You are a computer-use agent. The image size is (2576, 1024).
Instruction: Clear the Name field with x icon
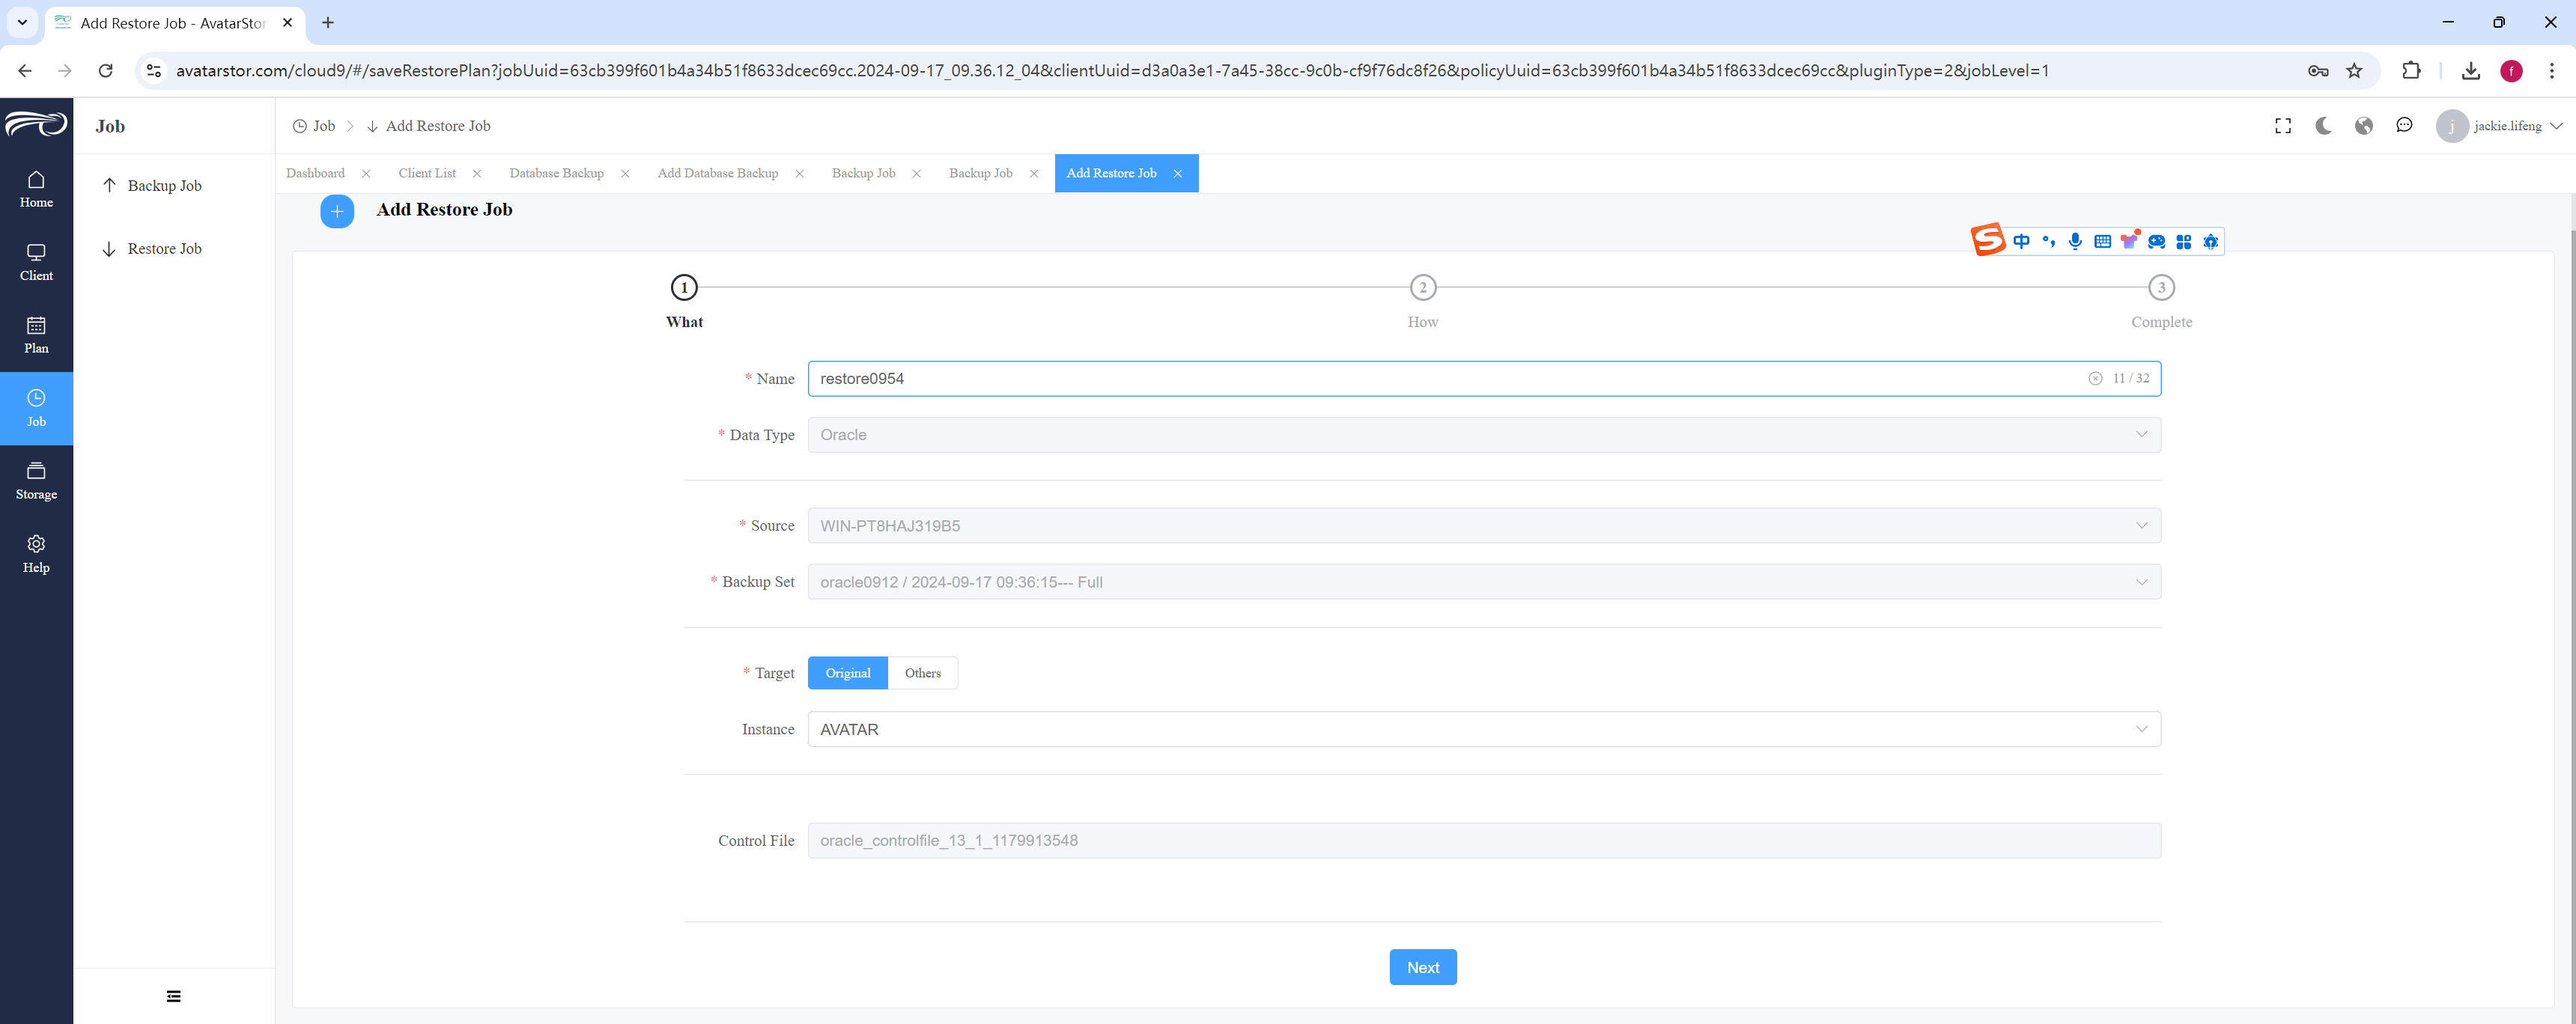point(2094,379)
